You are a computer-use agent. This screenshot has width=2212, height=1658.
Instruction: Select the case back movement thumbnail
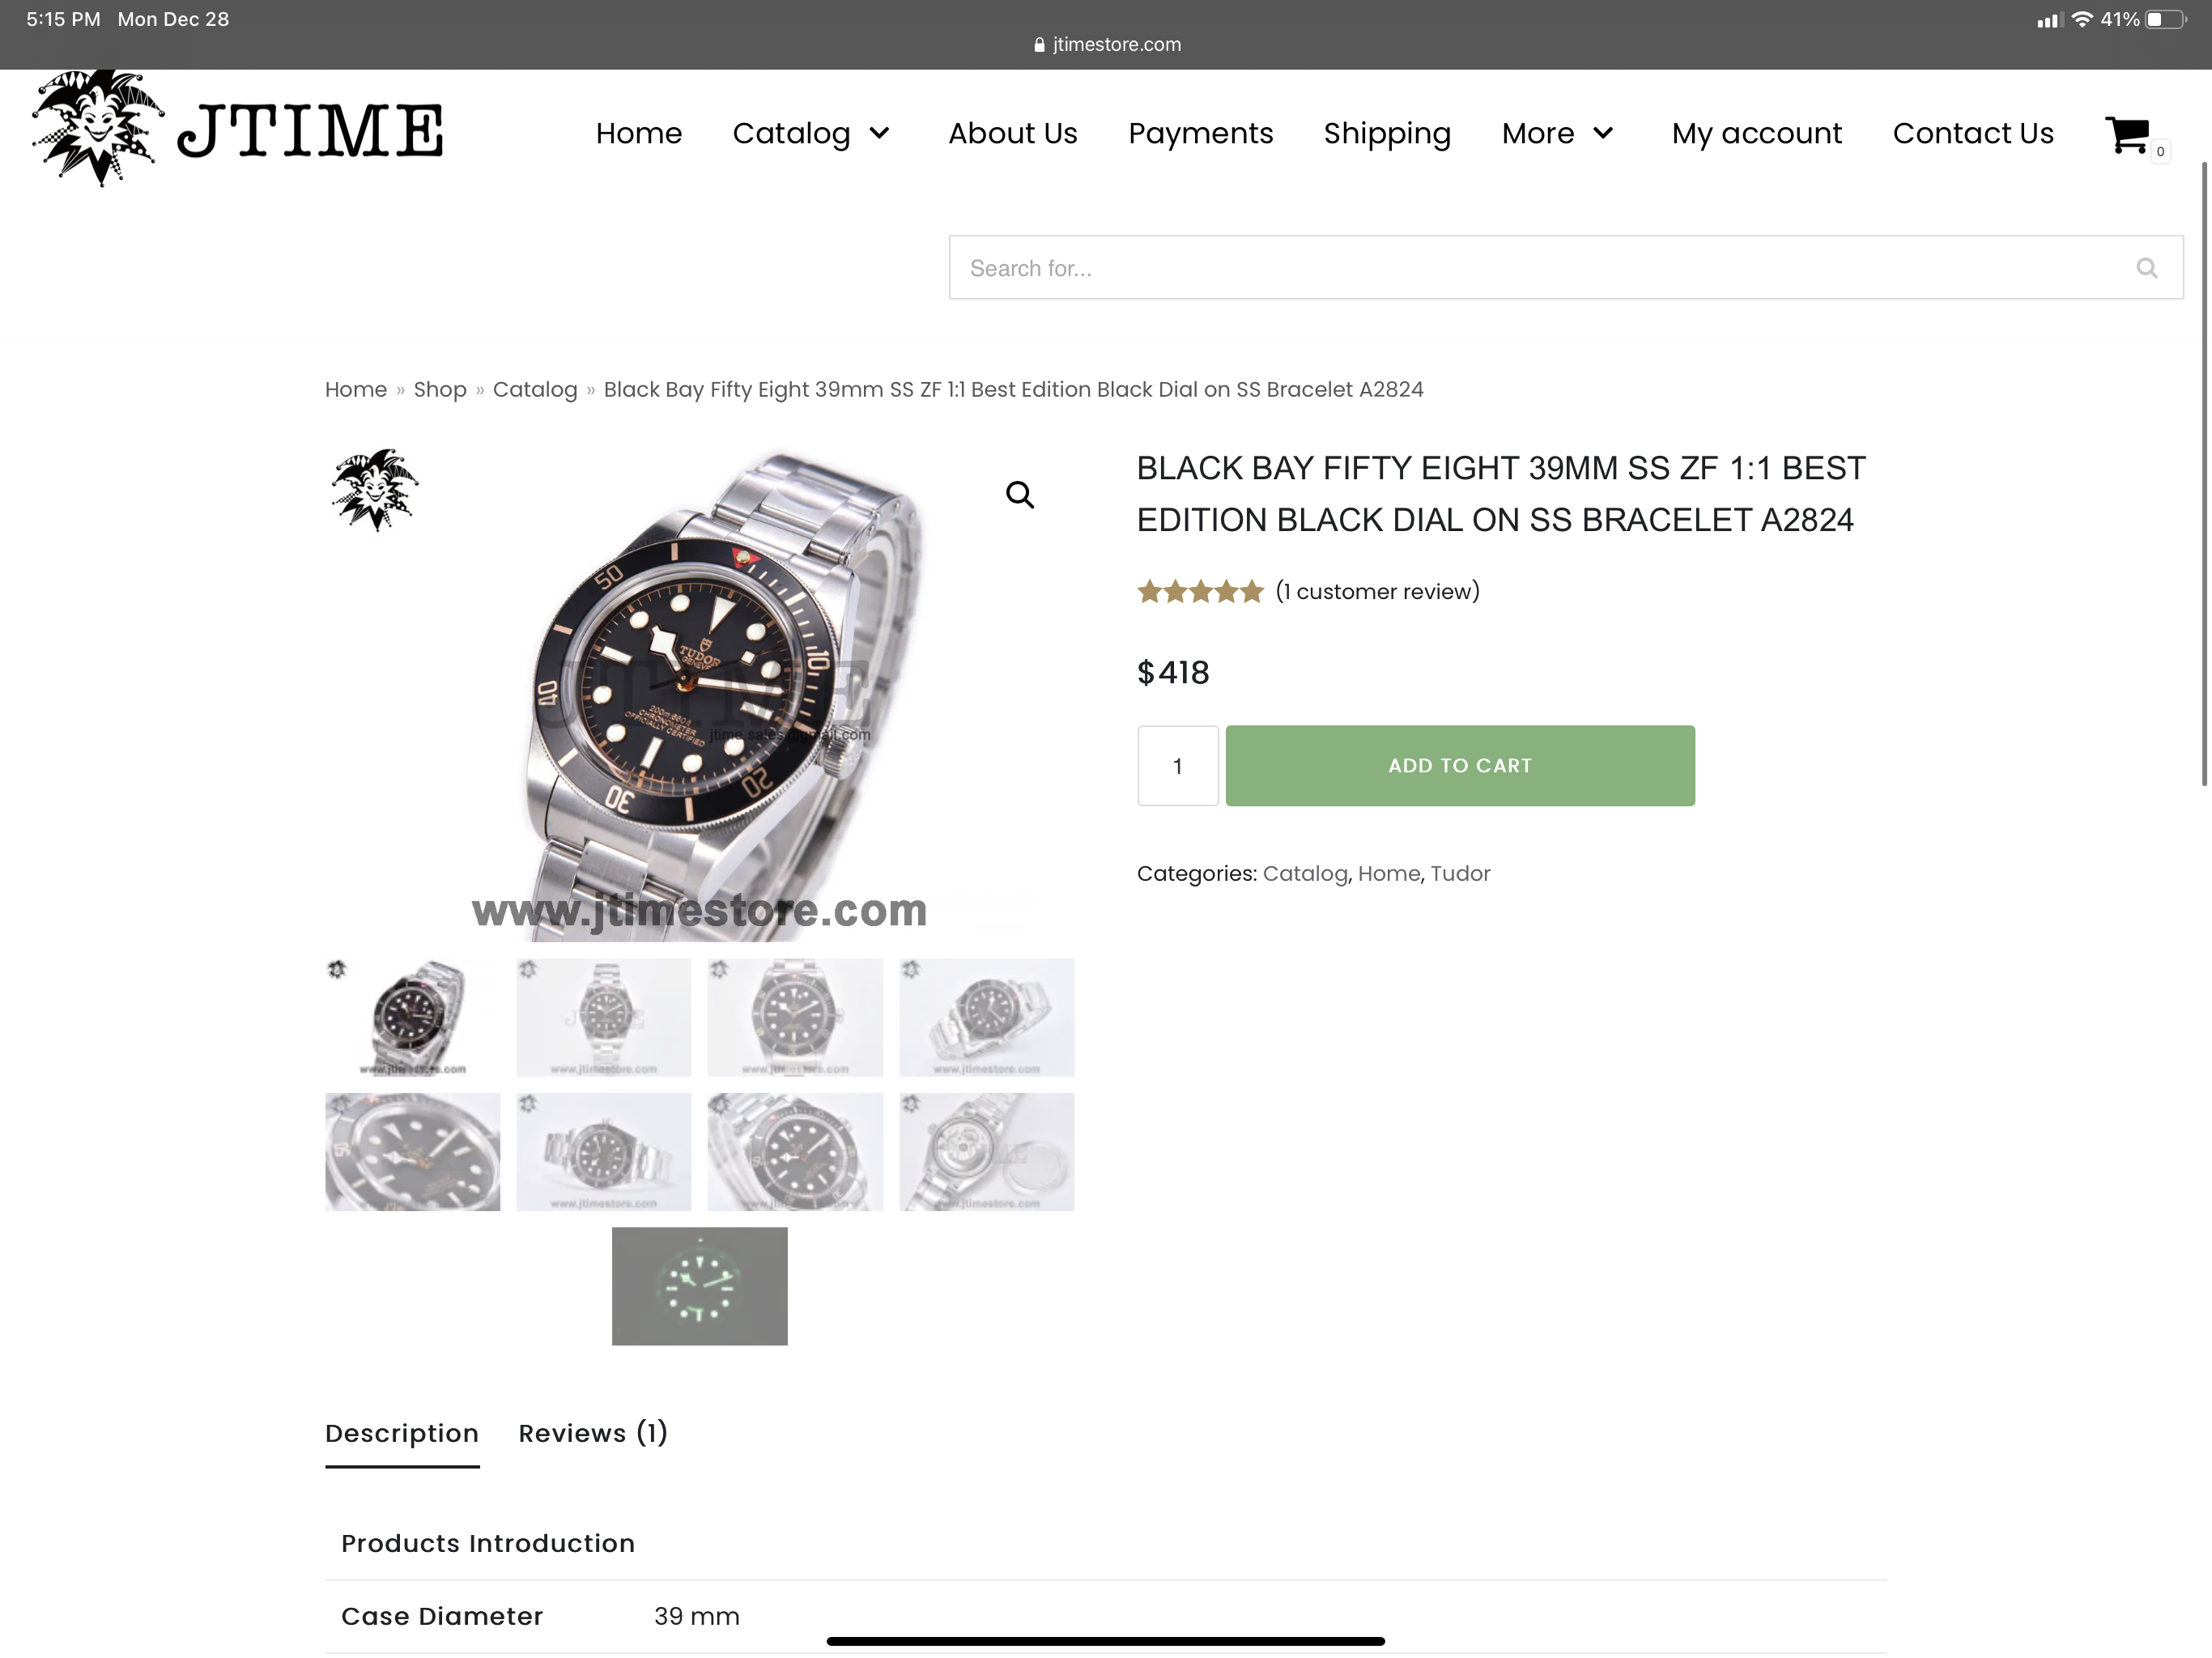[x=986, y=1152]
